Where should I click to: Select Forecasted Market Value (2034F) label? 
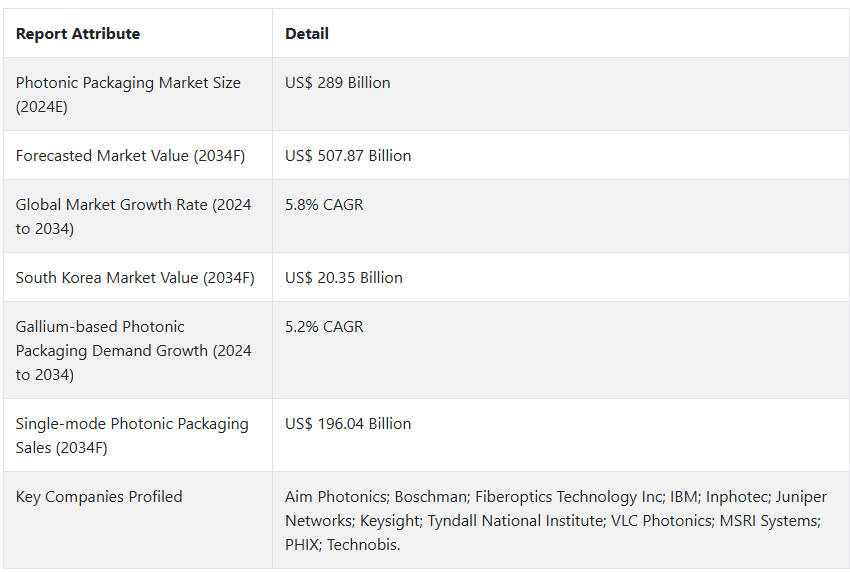(x=130, y=156)
